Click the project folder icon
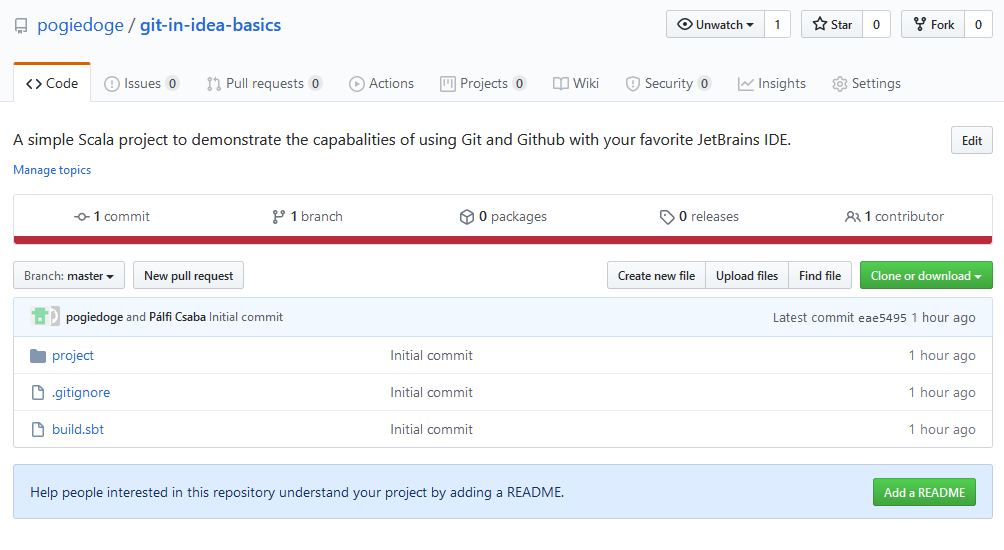This screenshot has width=1004, height=550. point(38,355)
